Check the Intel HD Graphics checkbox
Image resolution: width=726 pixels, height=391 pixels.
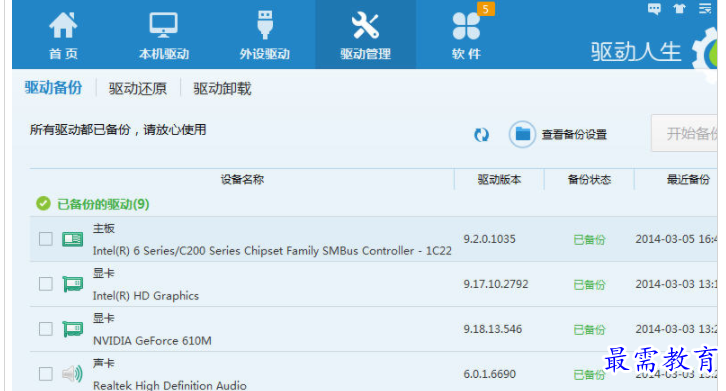(x=46, y=284)
